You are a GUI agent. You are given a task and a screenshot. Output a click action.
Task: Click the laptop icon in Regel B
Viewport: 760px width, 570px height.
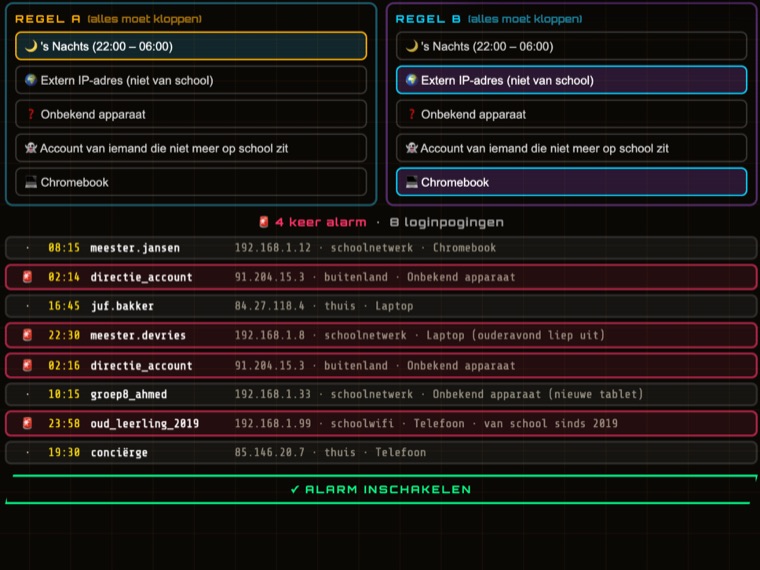tap(412, 182)
